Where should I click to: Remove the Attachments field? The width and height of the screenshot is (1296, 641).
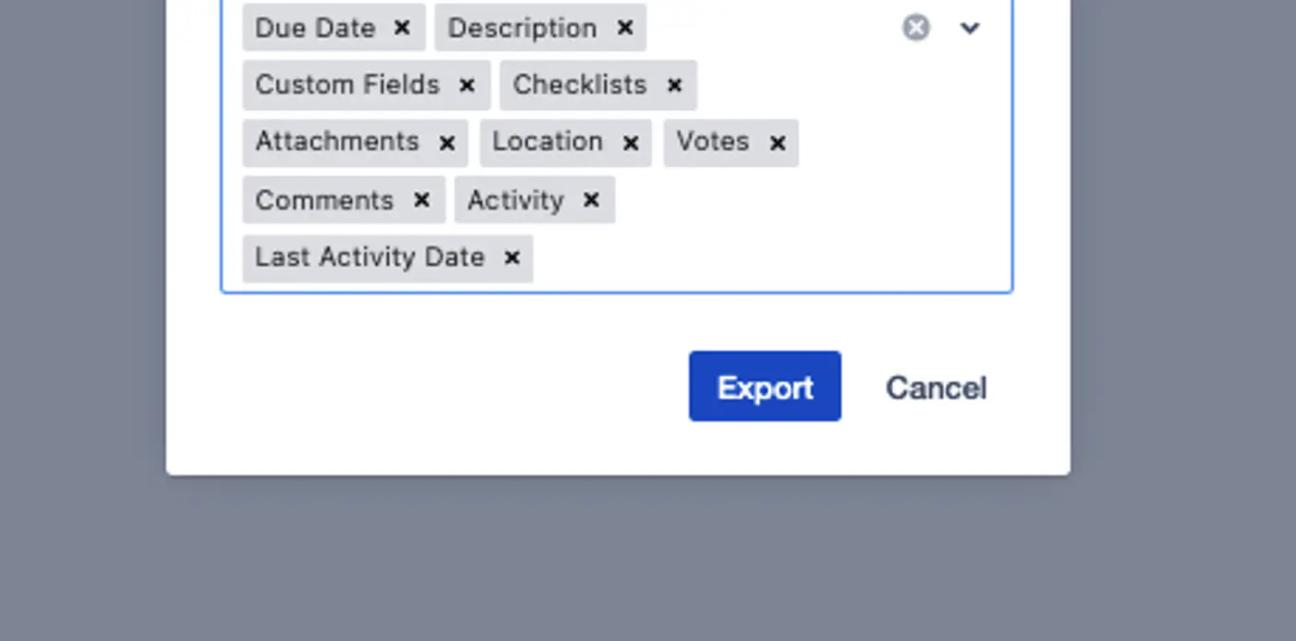click(446, 142)
